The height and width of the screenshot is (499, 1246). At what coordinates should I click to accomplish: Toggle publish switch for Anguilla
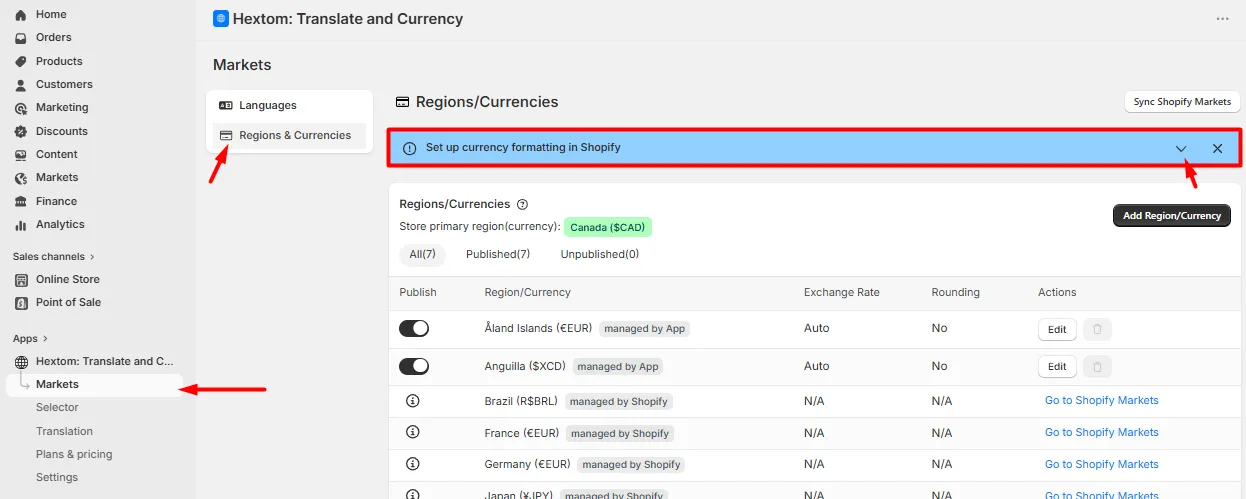414,367
